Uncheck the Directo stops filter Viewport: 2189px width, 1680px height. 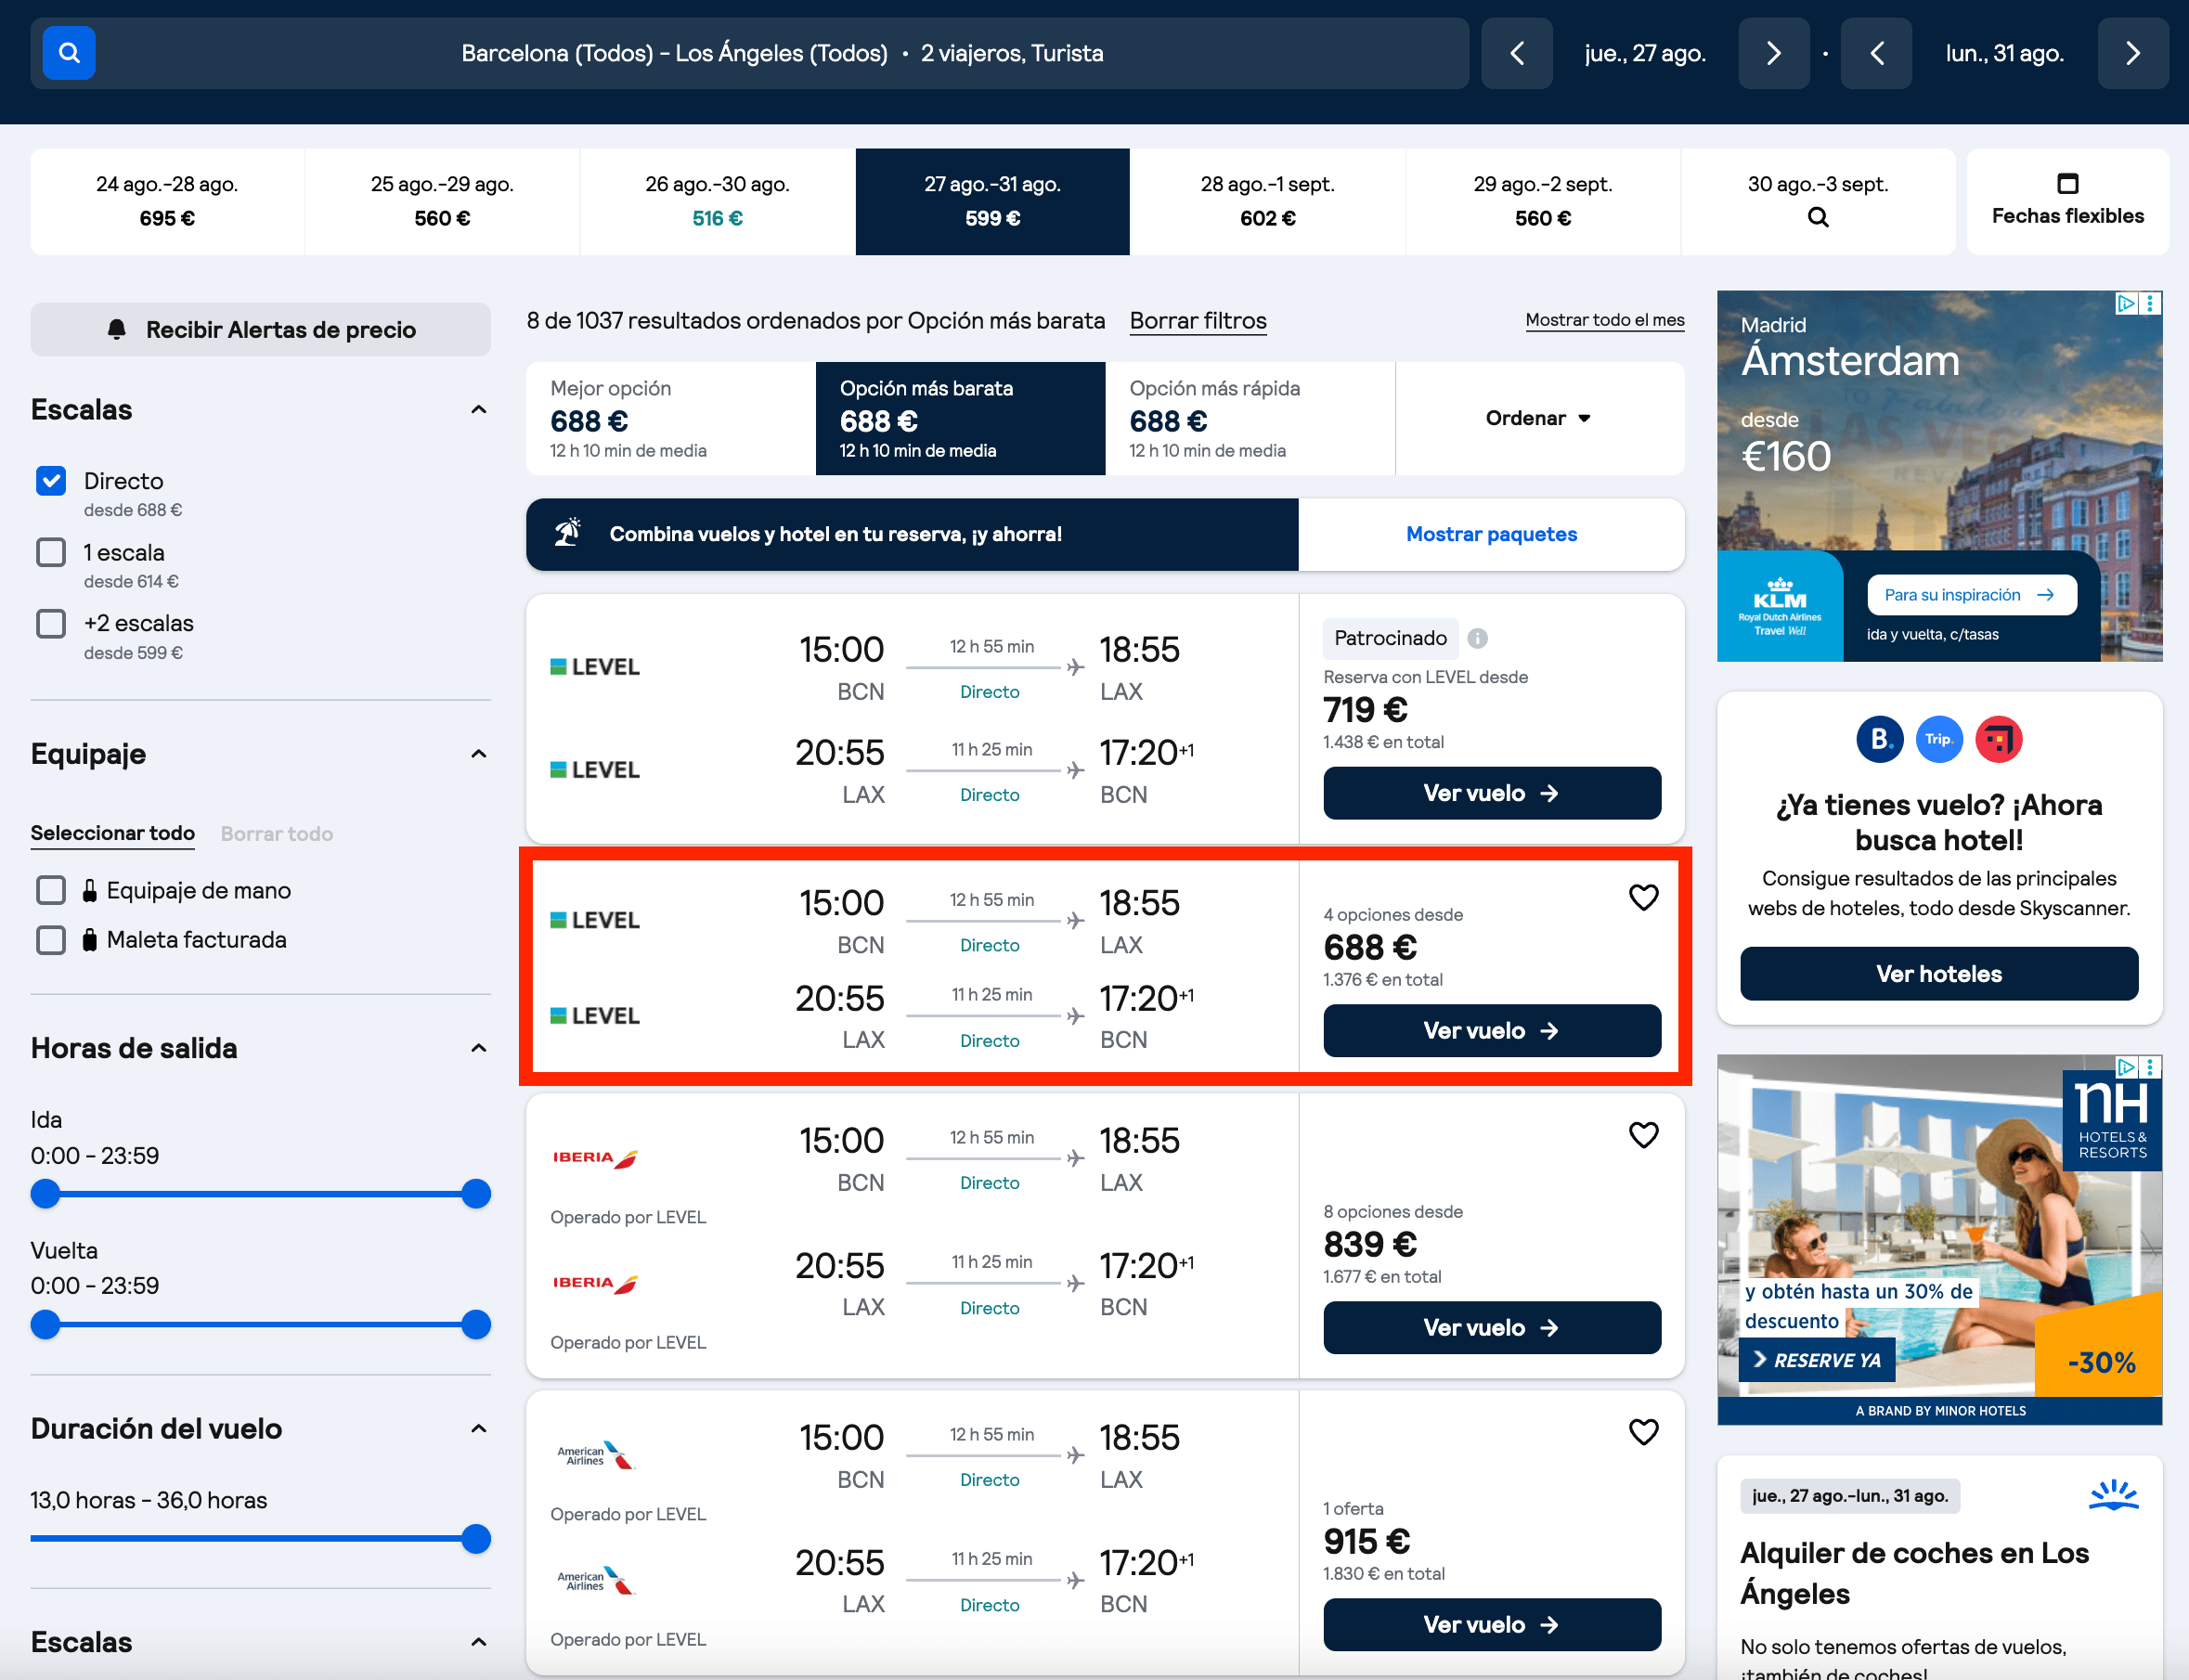(51, 481)
